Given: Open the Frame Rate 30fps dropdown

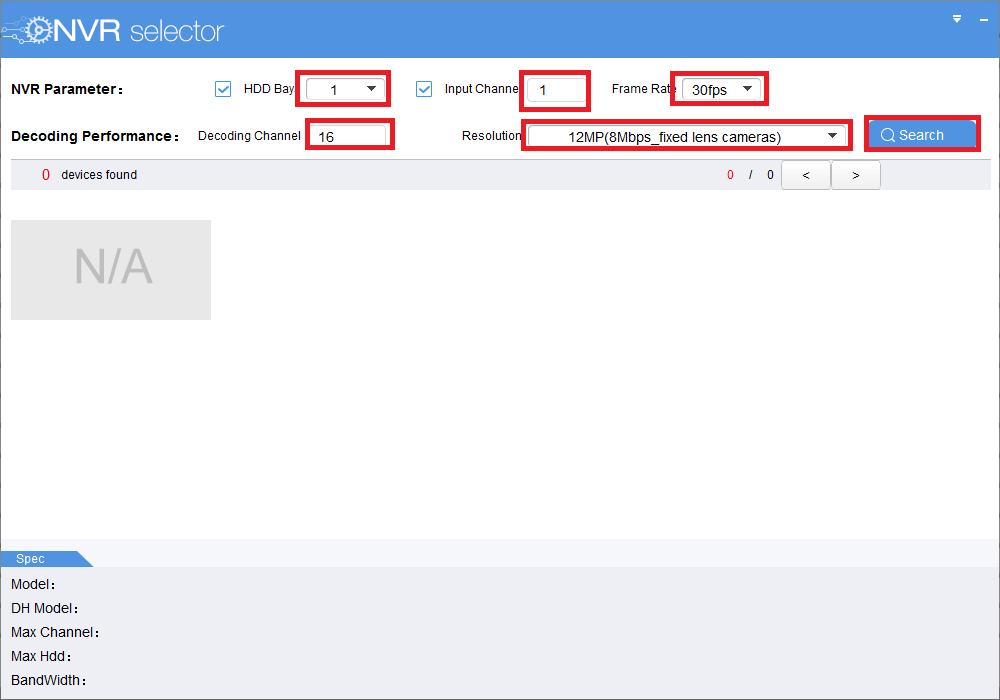Looking at the screenshot, I should click(721, 89).
